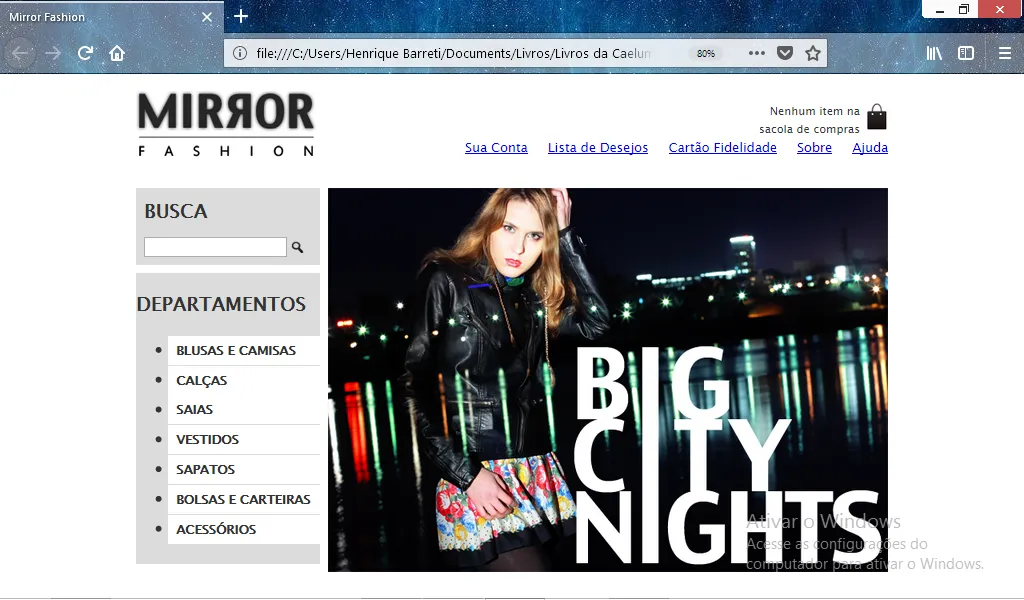Image resolution: width=1024 pixels, height=600 pixels.
Task: Reload the Mirror Fashion page
Action: [x=84, y=54]
